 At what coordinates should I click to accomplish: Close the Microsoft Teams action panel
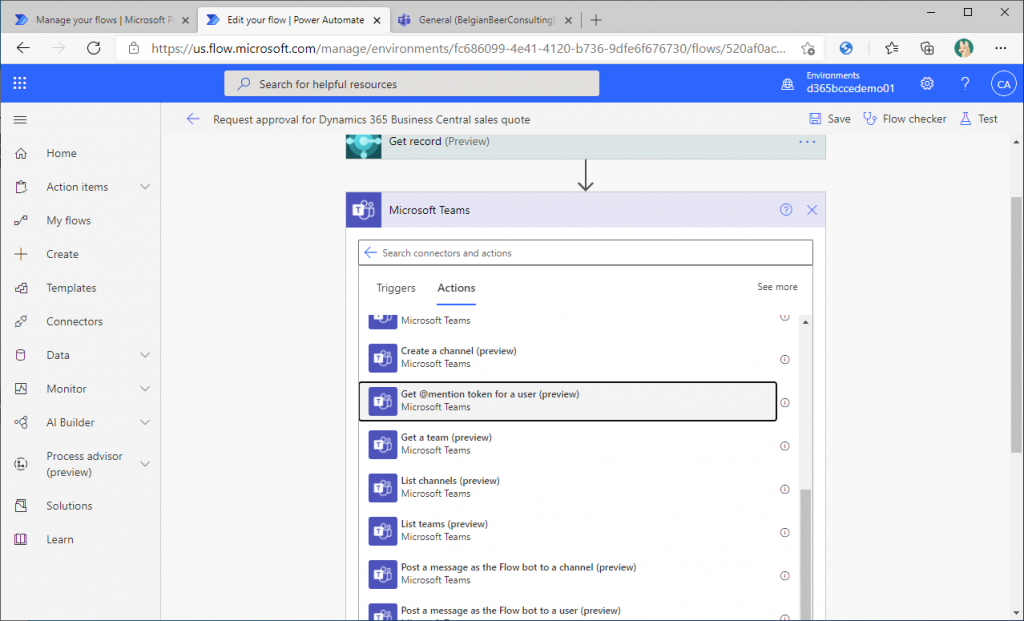coord(812,210)
